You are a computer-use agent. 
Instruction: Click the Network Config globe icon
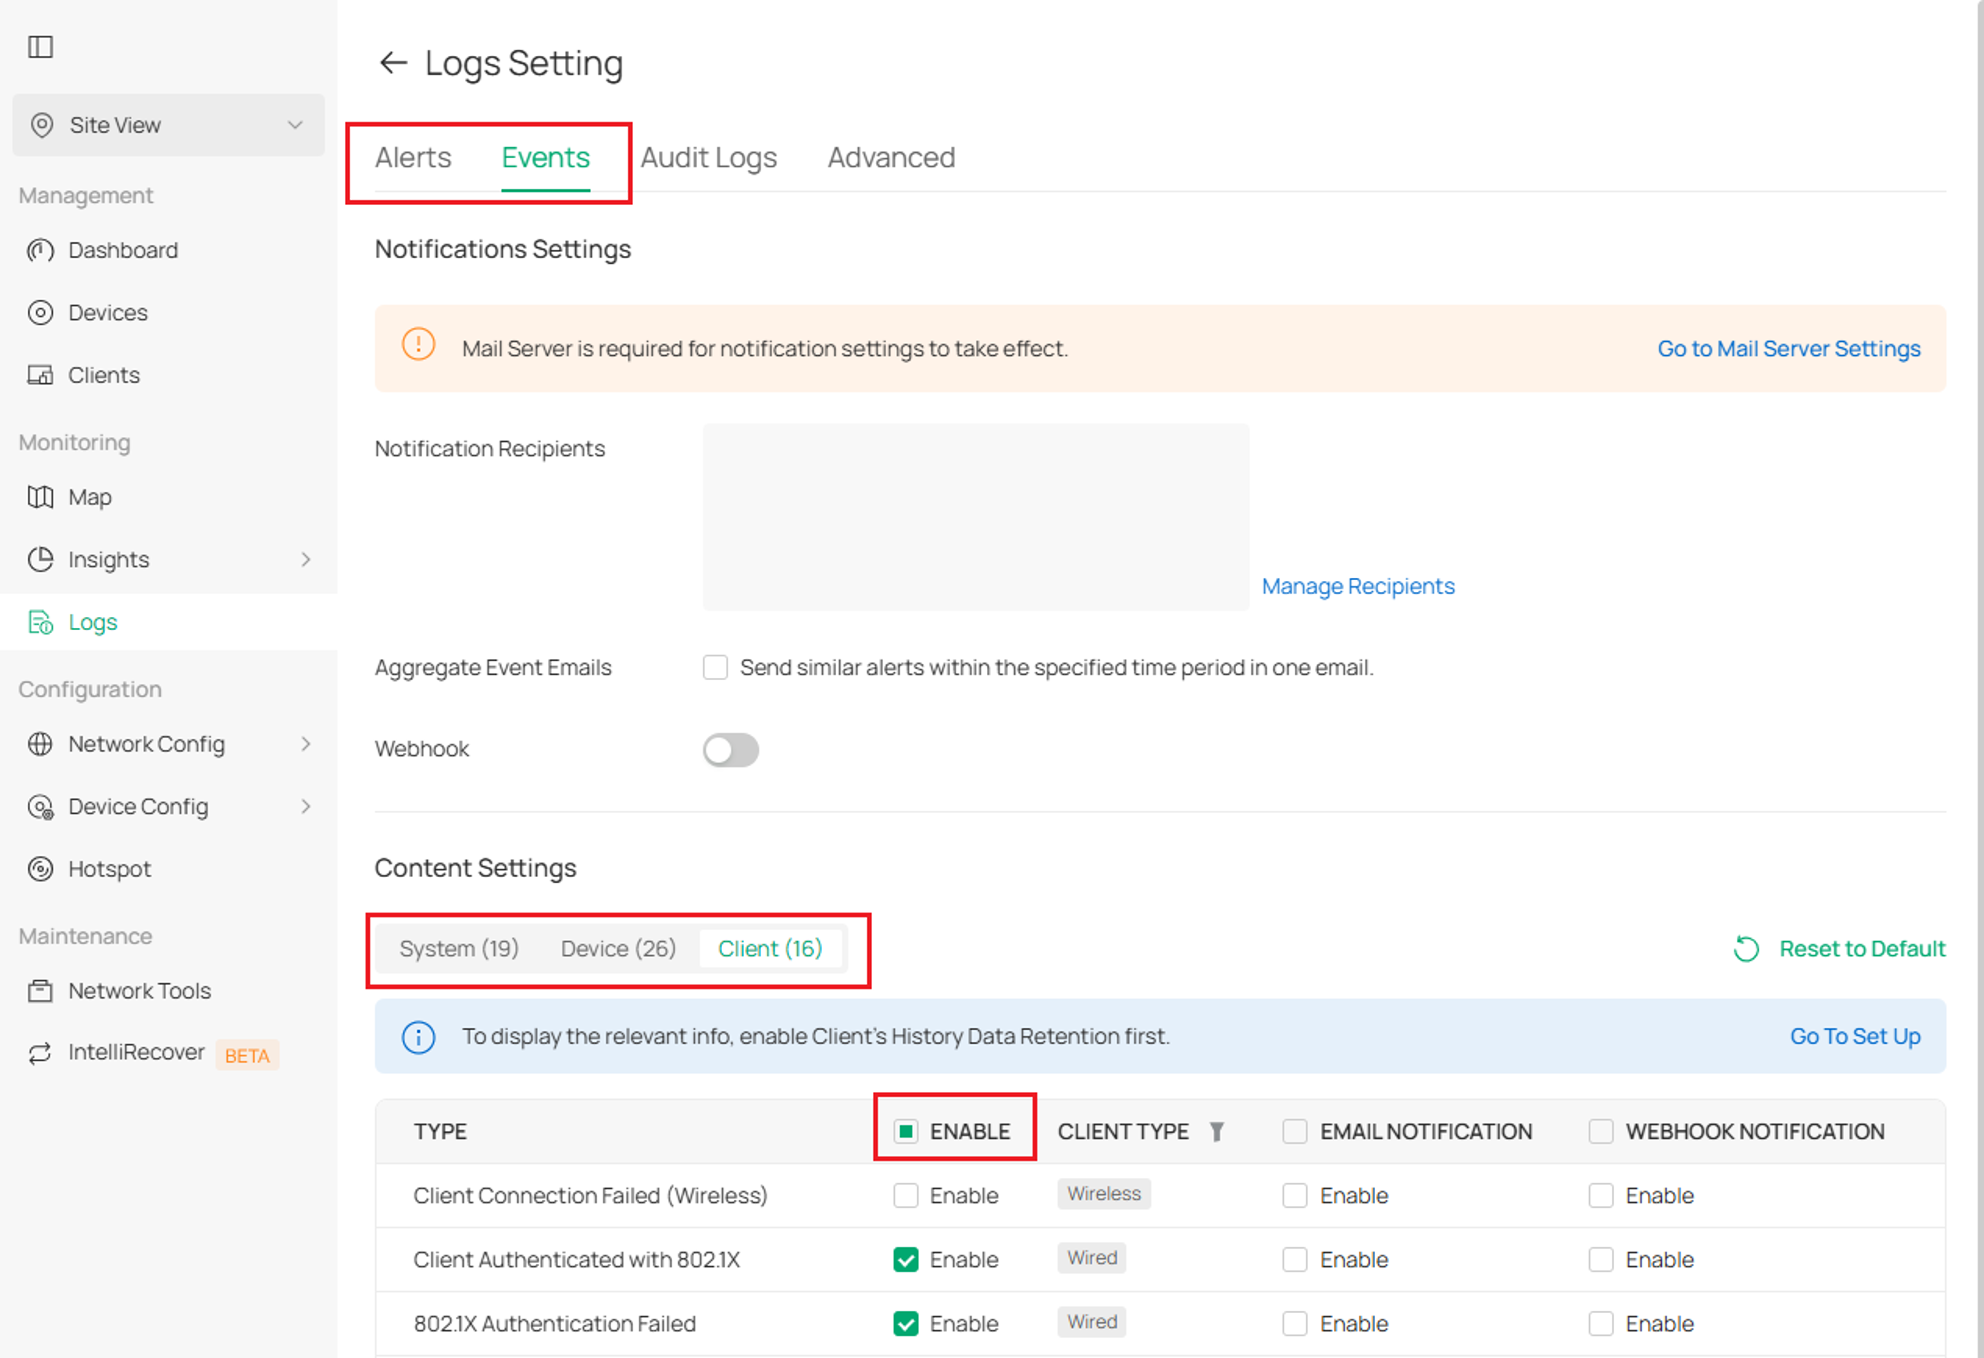point(40,744)
